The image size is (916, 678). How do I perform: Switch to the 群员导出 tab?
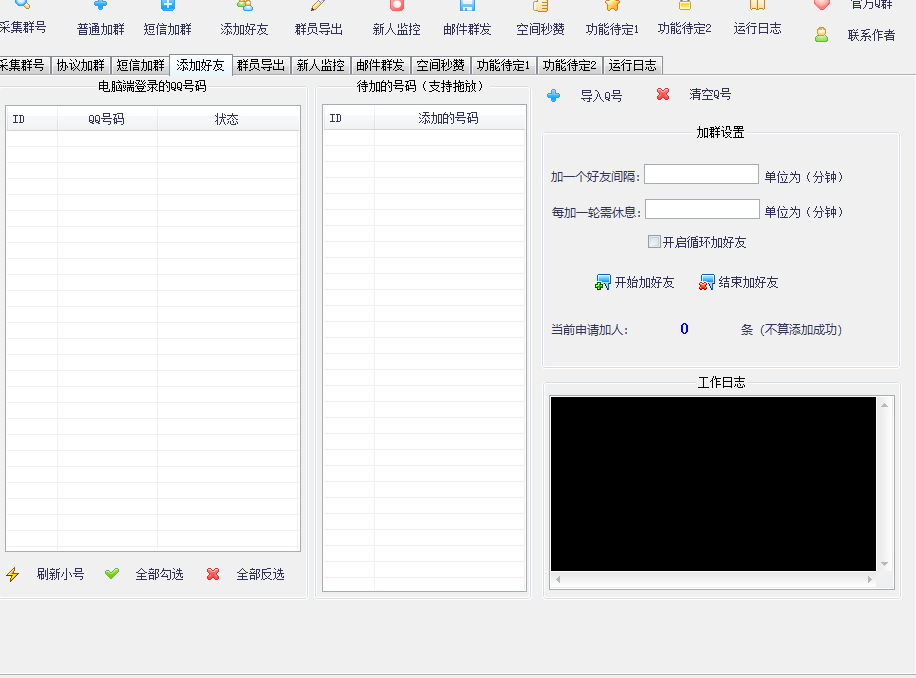point(261,65)
